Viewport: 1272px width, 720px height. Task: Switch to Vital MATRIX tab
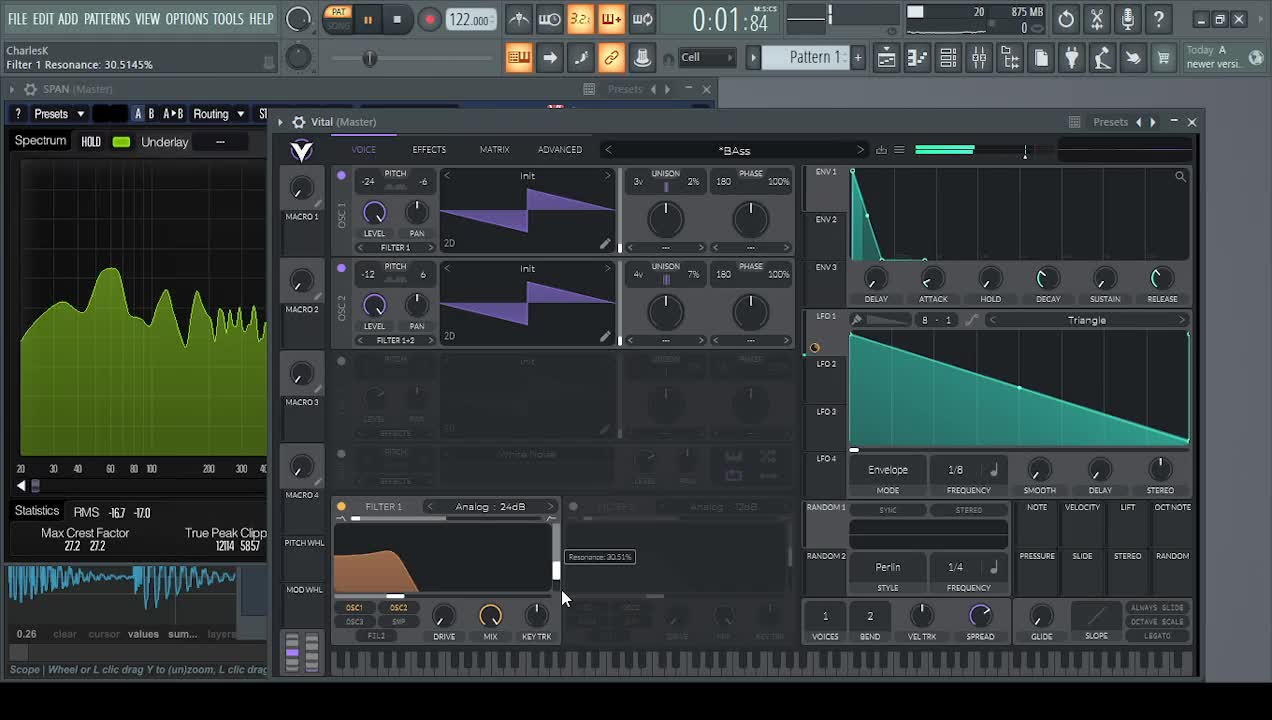click(494, 150)
